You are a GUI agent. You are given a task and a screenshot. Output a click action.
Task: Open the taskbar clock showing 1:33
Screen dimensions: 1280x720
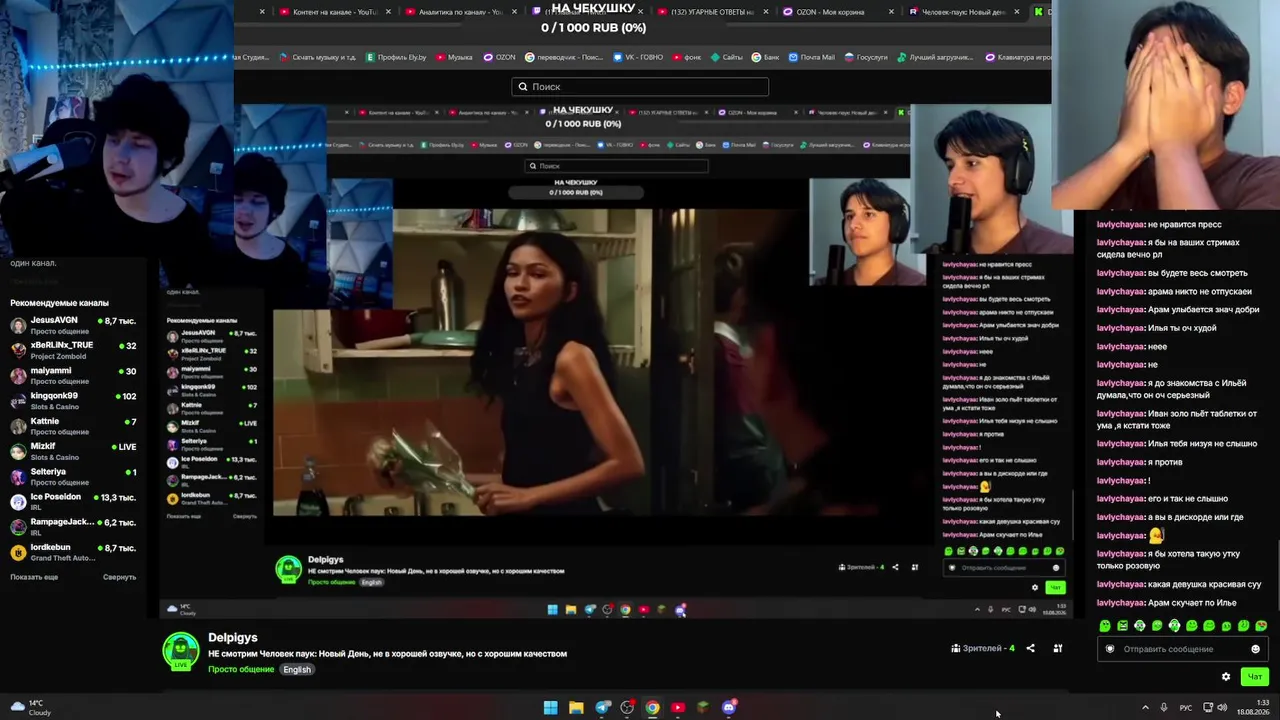click(x=1252, y=708)
